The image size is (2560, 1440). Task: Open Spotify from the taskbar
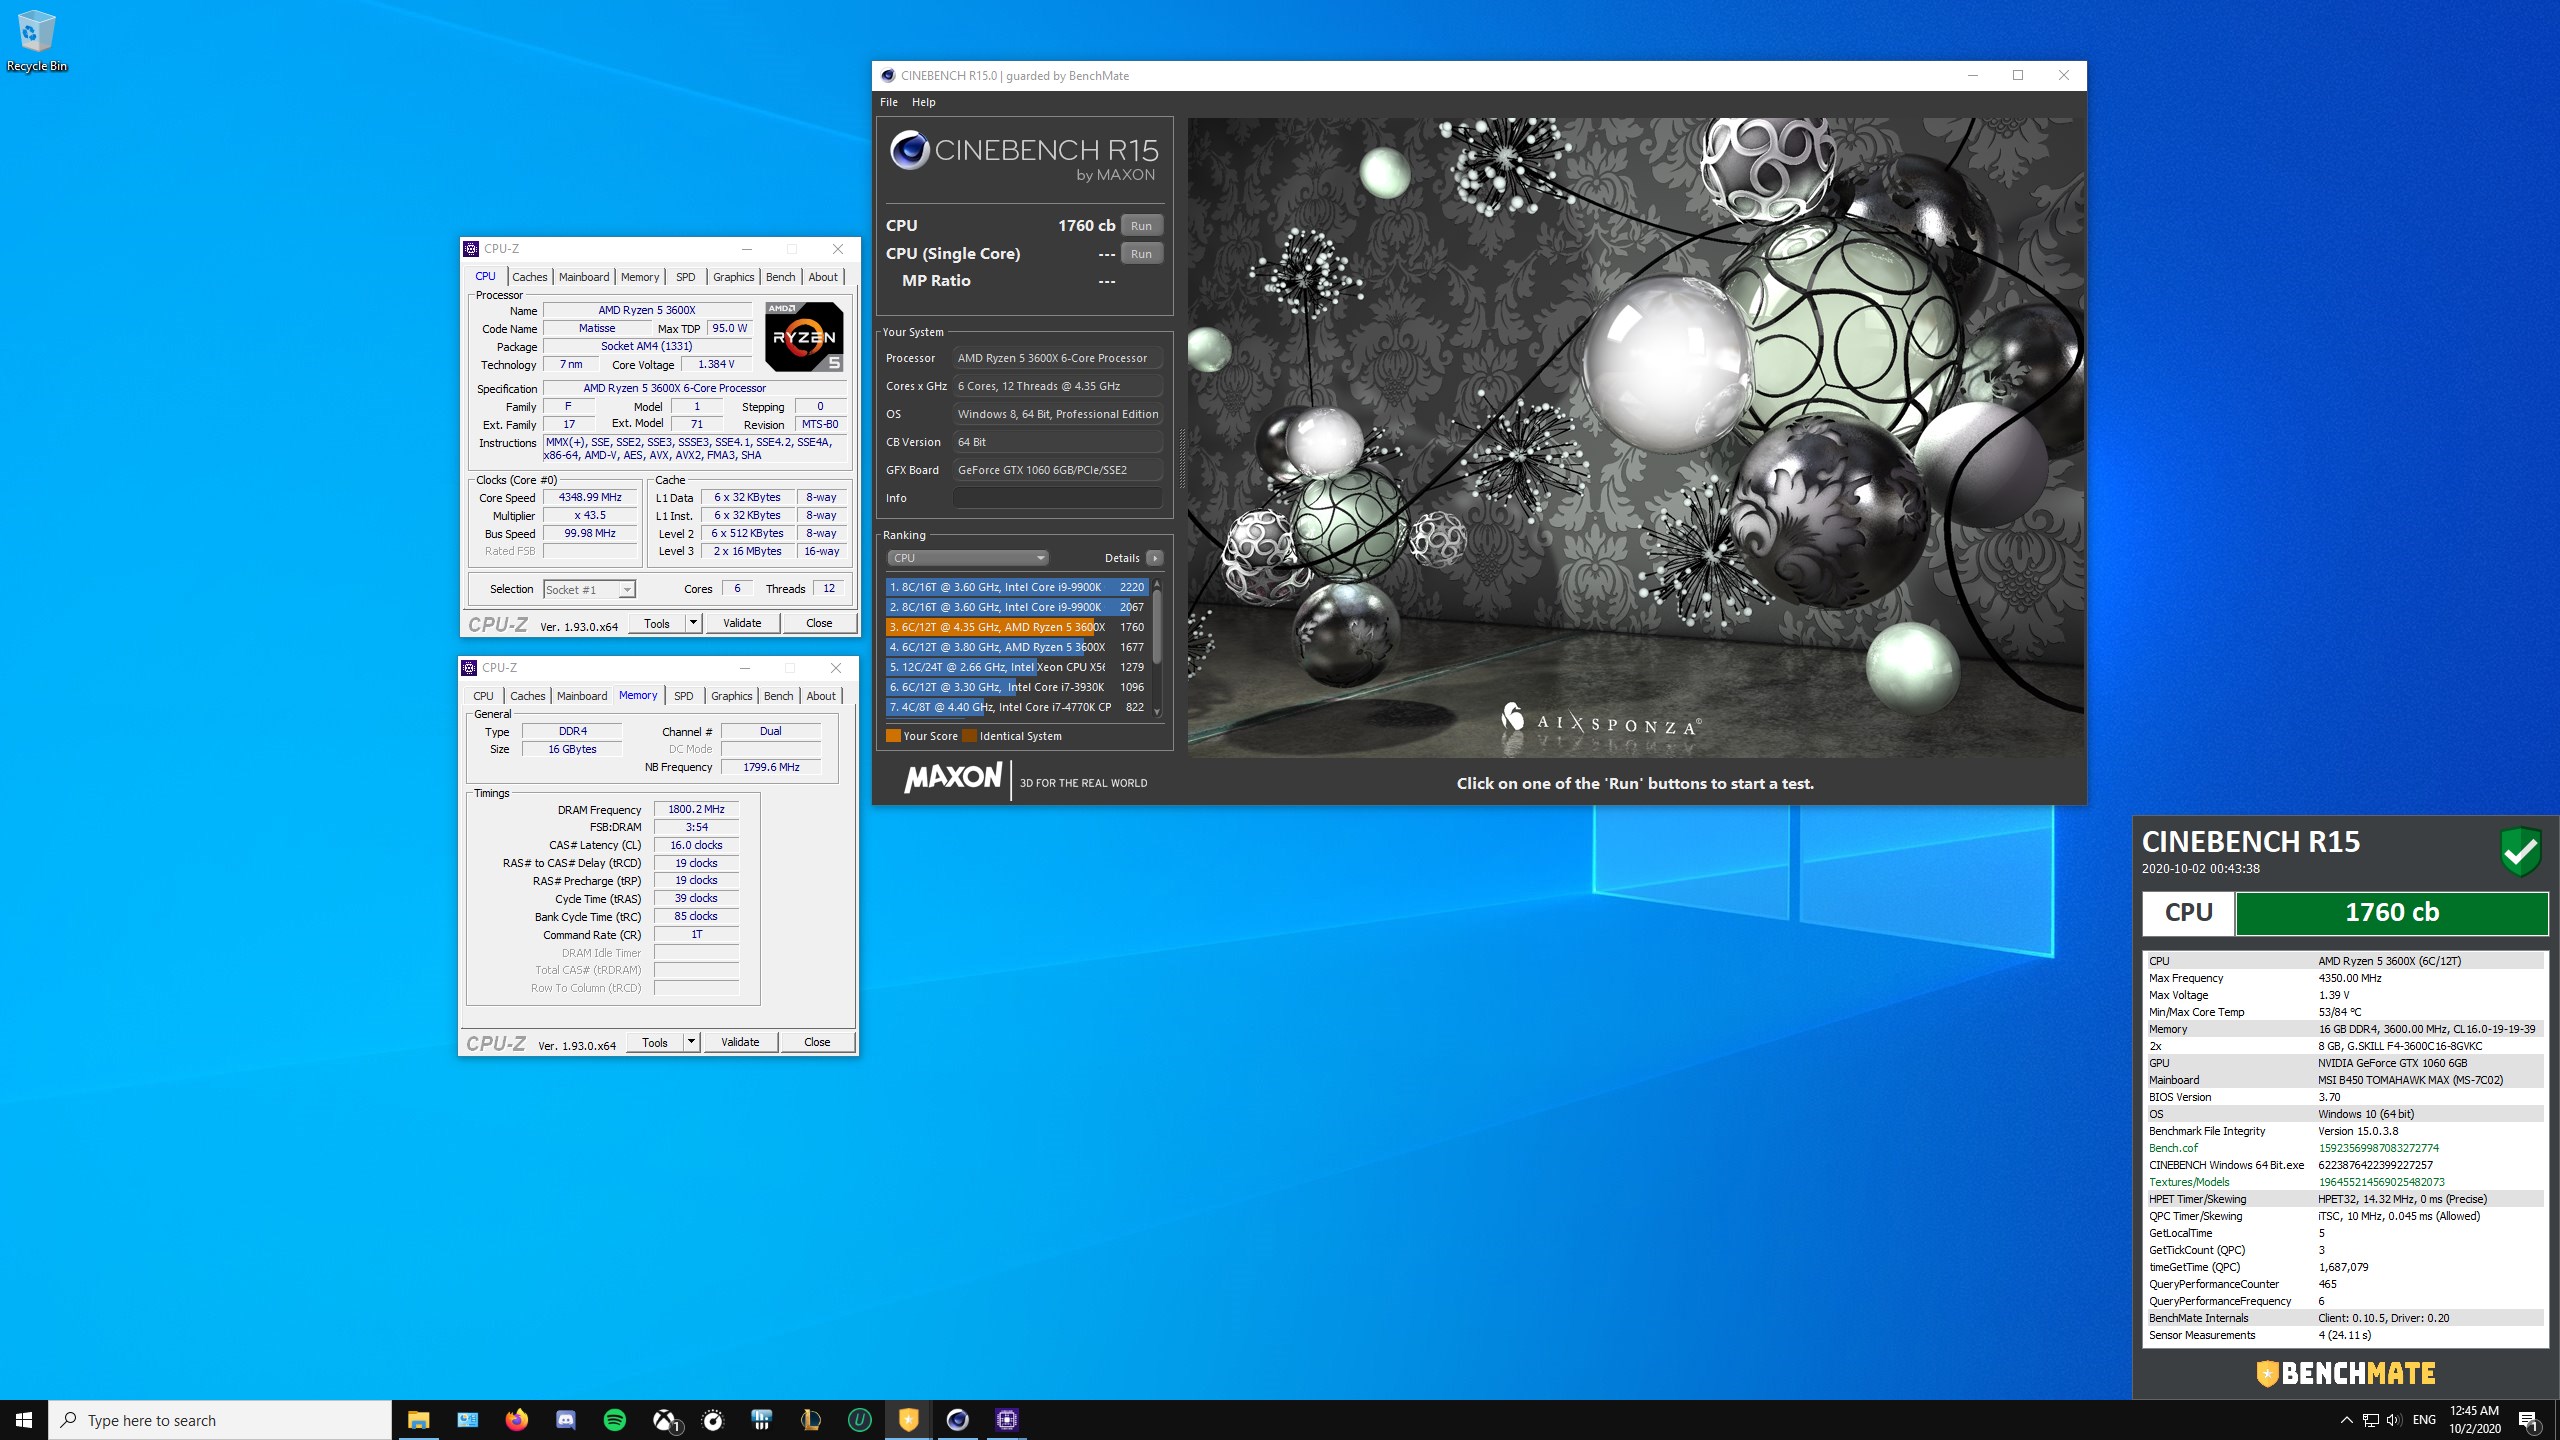point(615,1420)
